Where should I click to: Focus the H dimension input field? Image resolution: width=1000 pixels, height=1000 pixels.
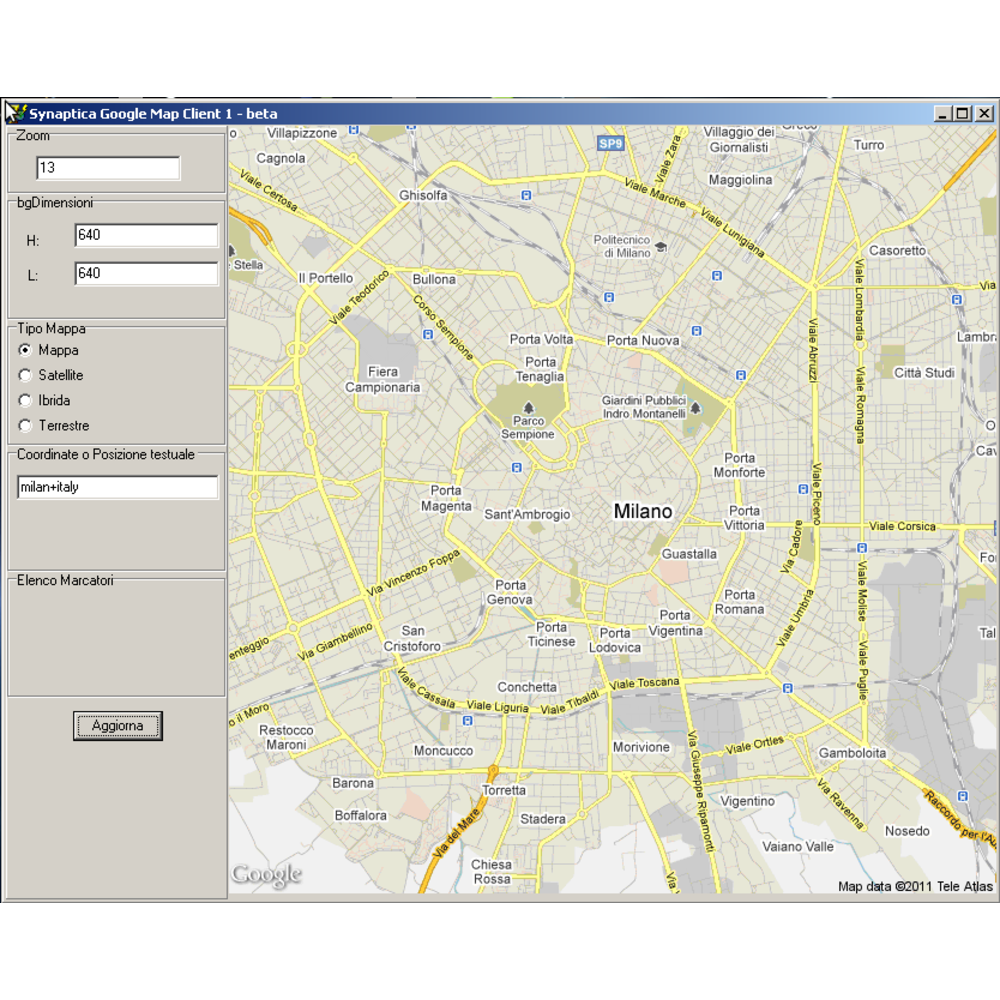point(146,235)
